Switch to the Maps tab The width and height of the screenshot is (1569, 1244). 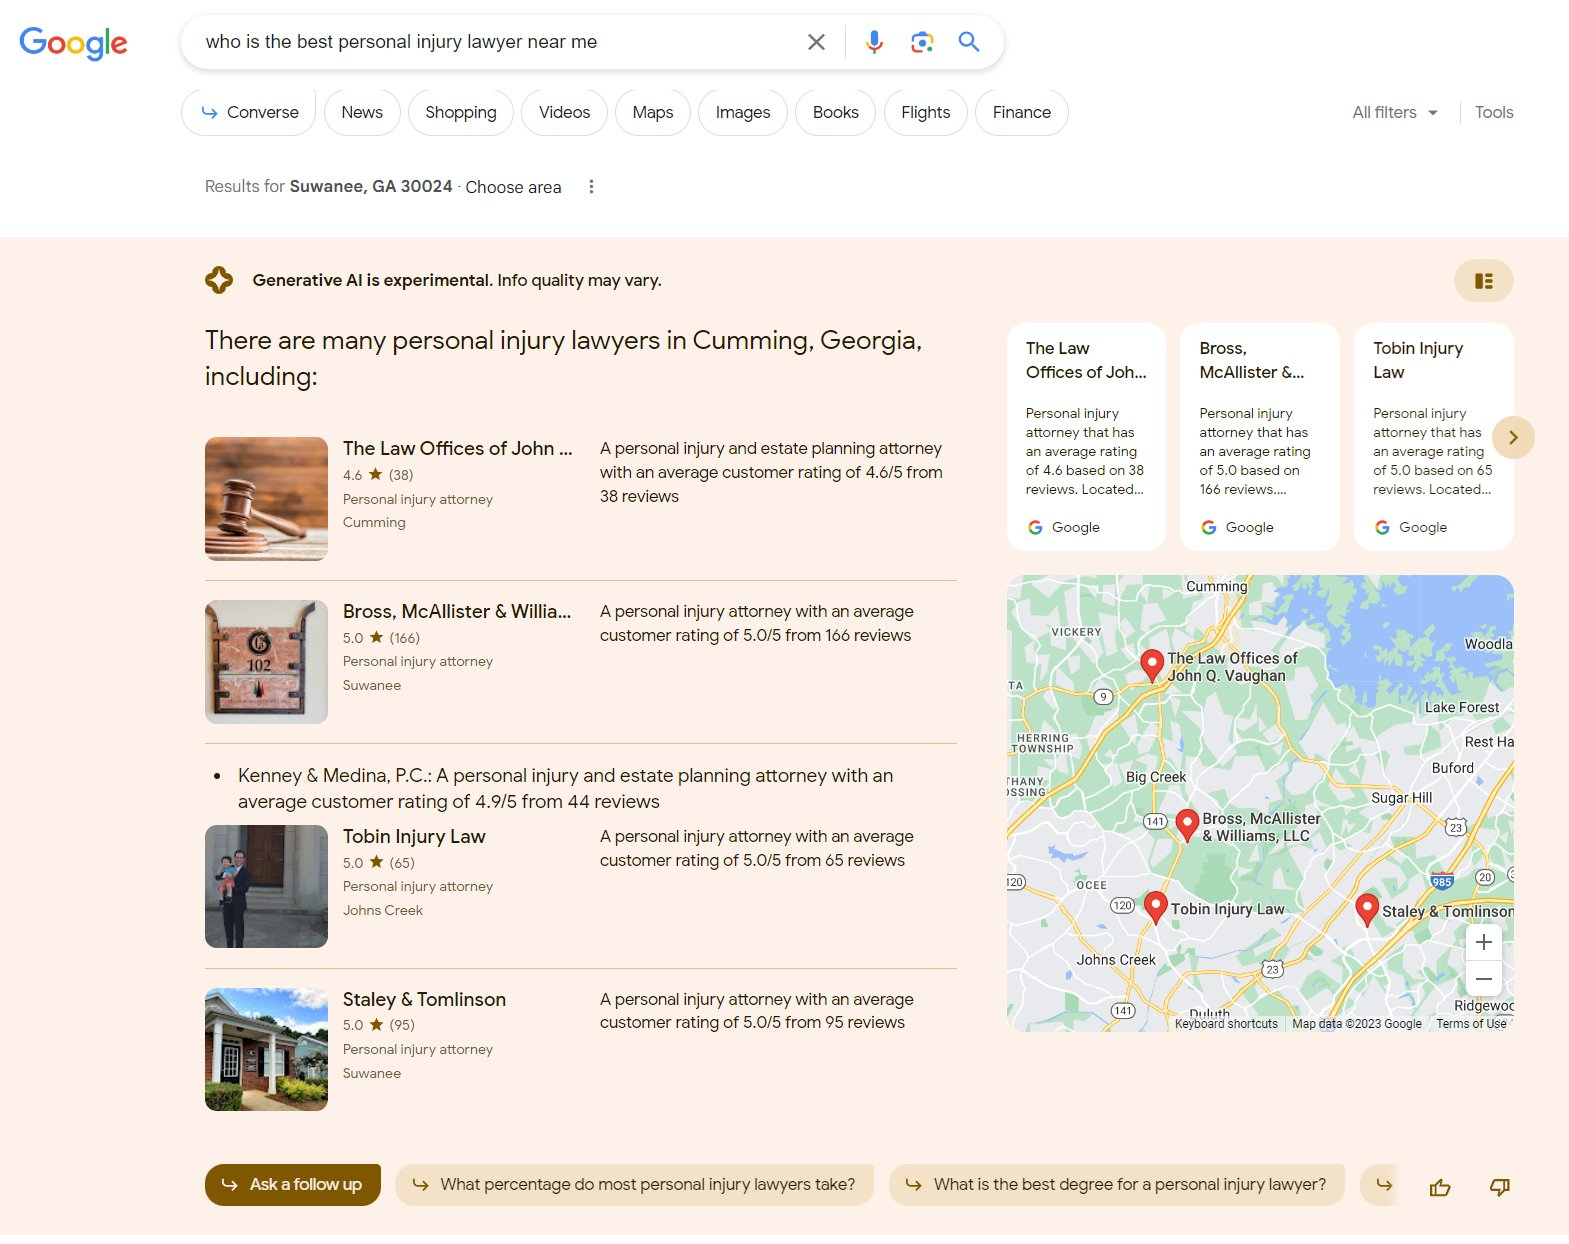[x=652, y=112]
